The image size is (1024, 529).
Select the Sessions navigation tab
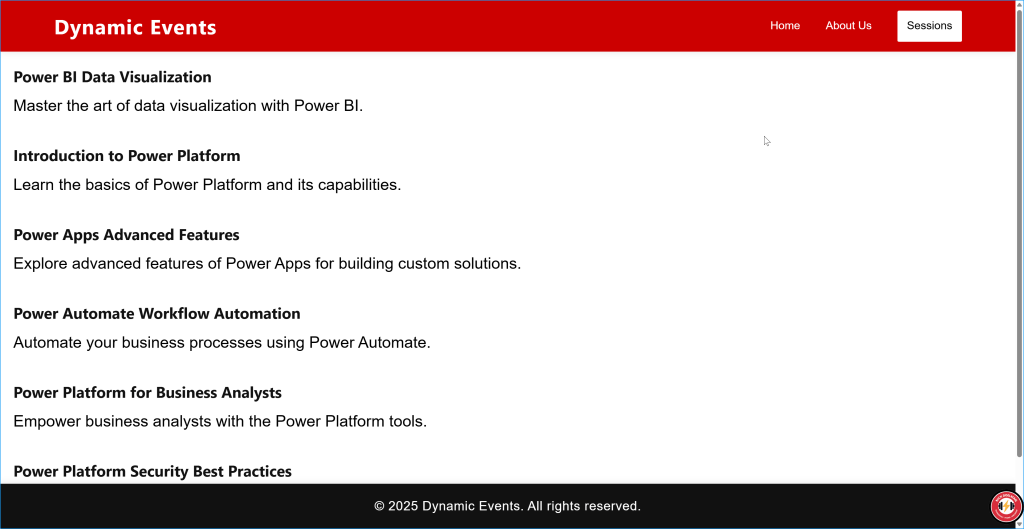click(x=929, y=26)
